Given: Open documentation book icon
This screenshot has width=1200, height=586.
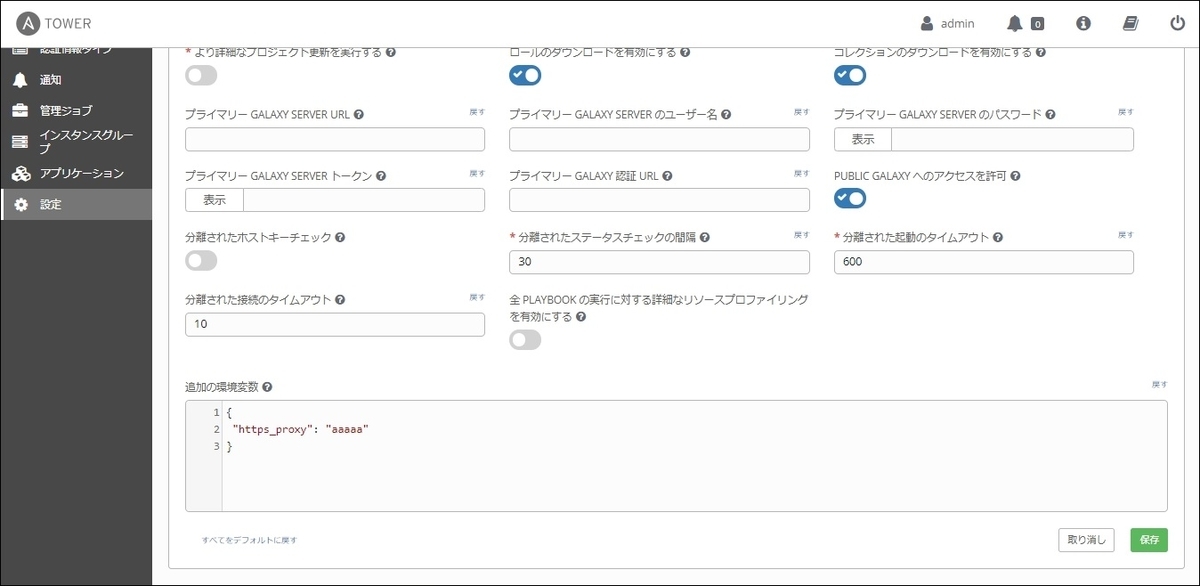Looking at the screenshot, I should (1130, 23).
